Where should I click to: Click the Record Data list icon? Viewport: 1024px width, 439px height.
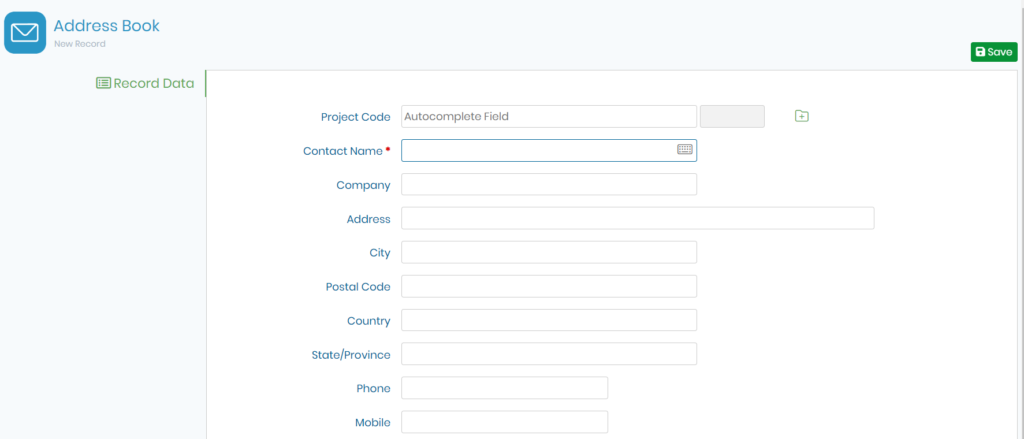tap(103, 83)
